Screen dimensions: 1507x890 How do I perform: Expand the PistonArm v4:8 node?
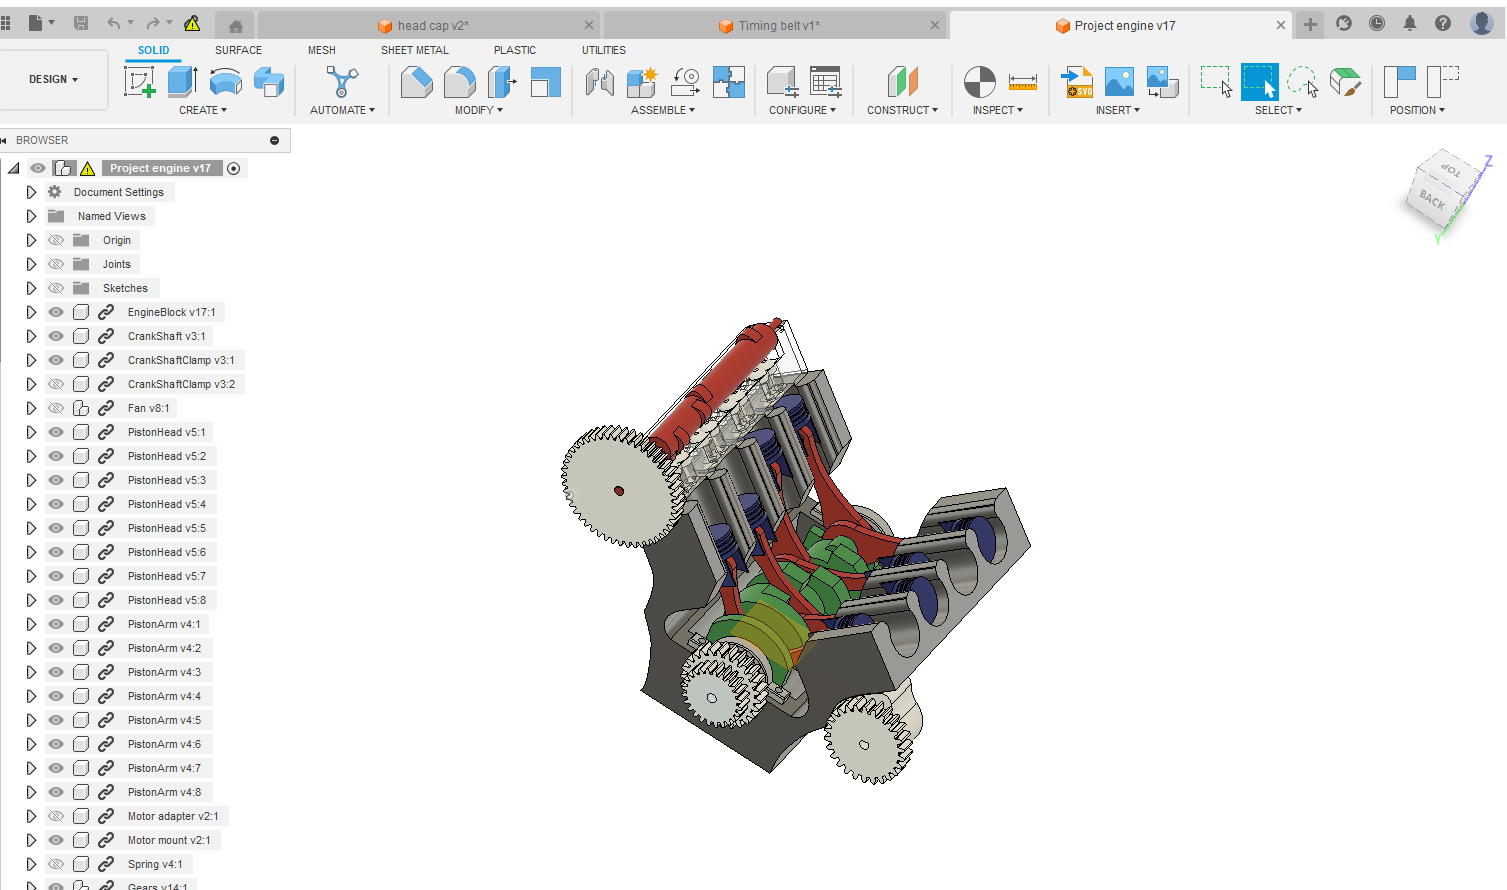click(x=31, y=792)
